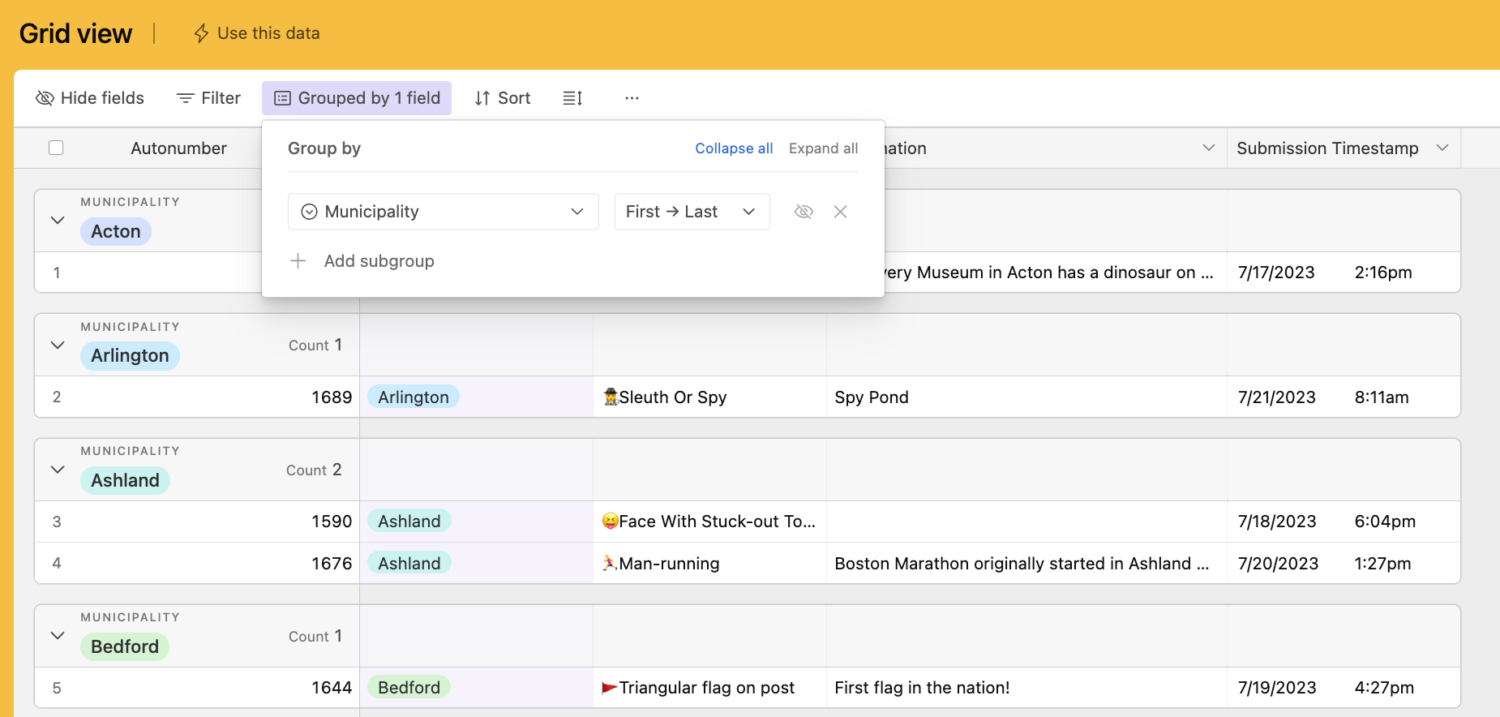Click the Sort toolbar button
The height and width of the screenshot is (717, 1500).
tap(502, 98)
